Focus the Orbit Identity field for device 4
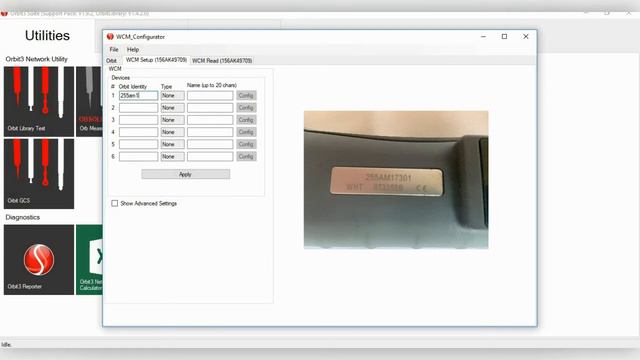The height and width of the screenshot is (360, 640). [x=138, y=132]
